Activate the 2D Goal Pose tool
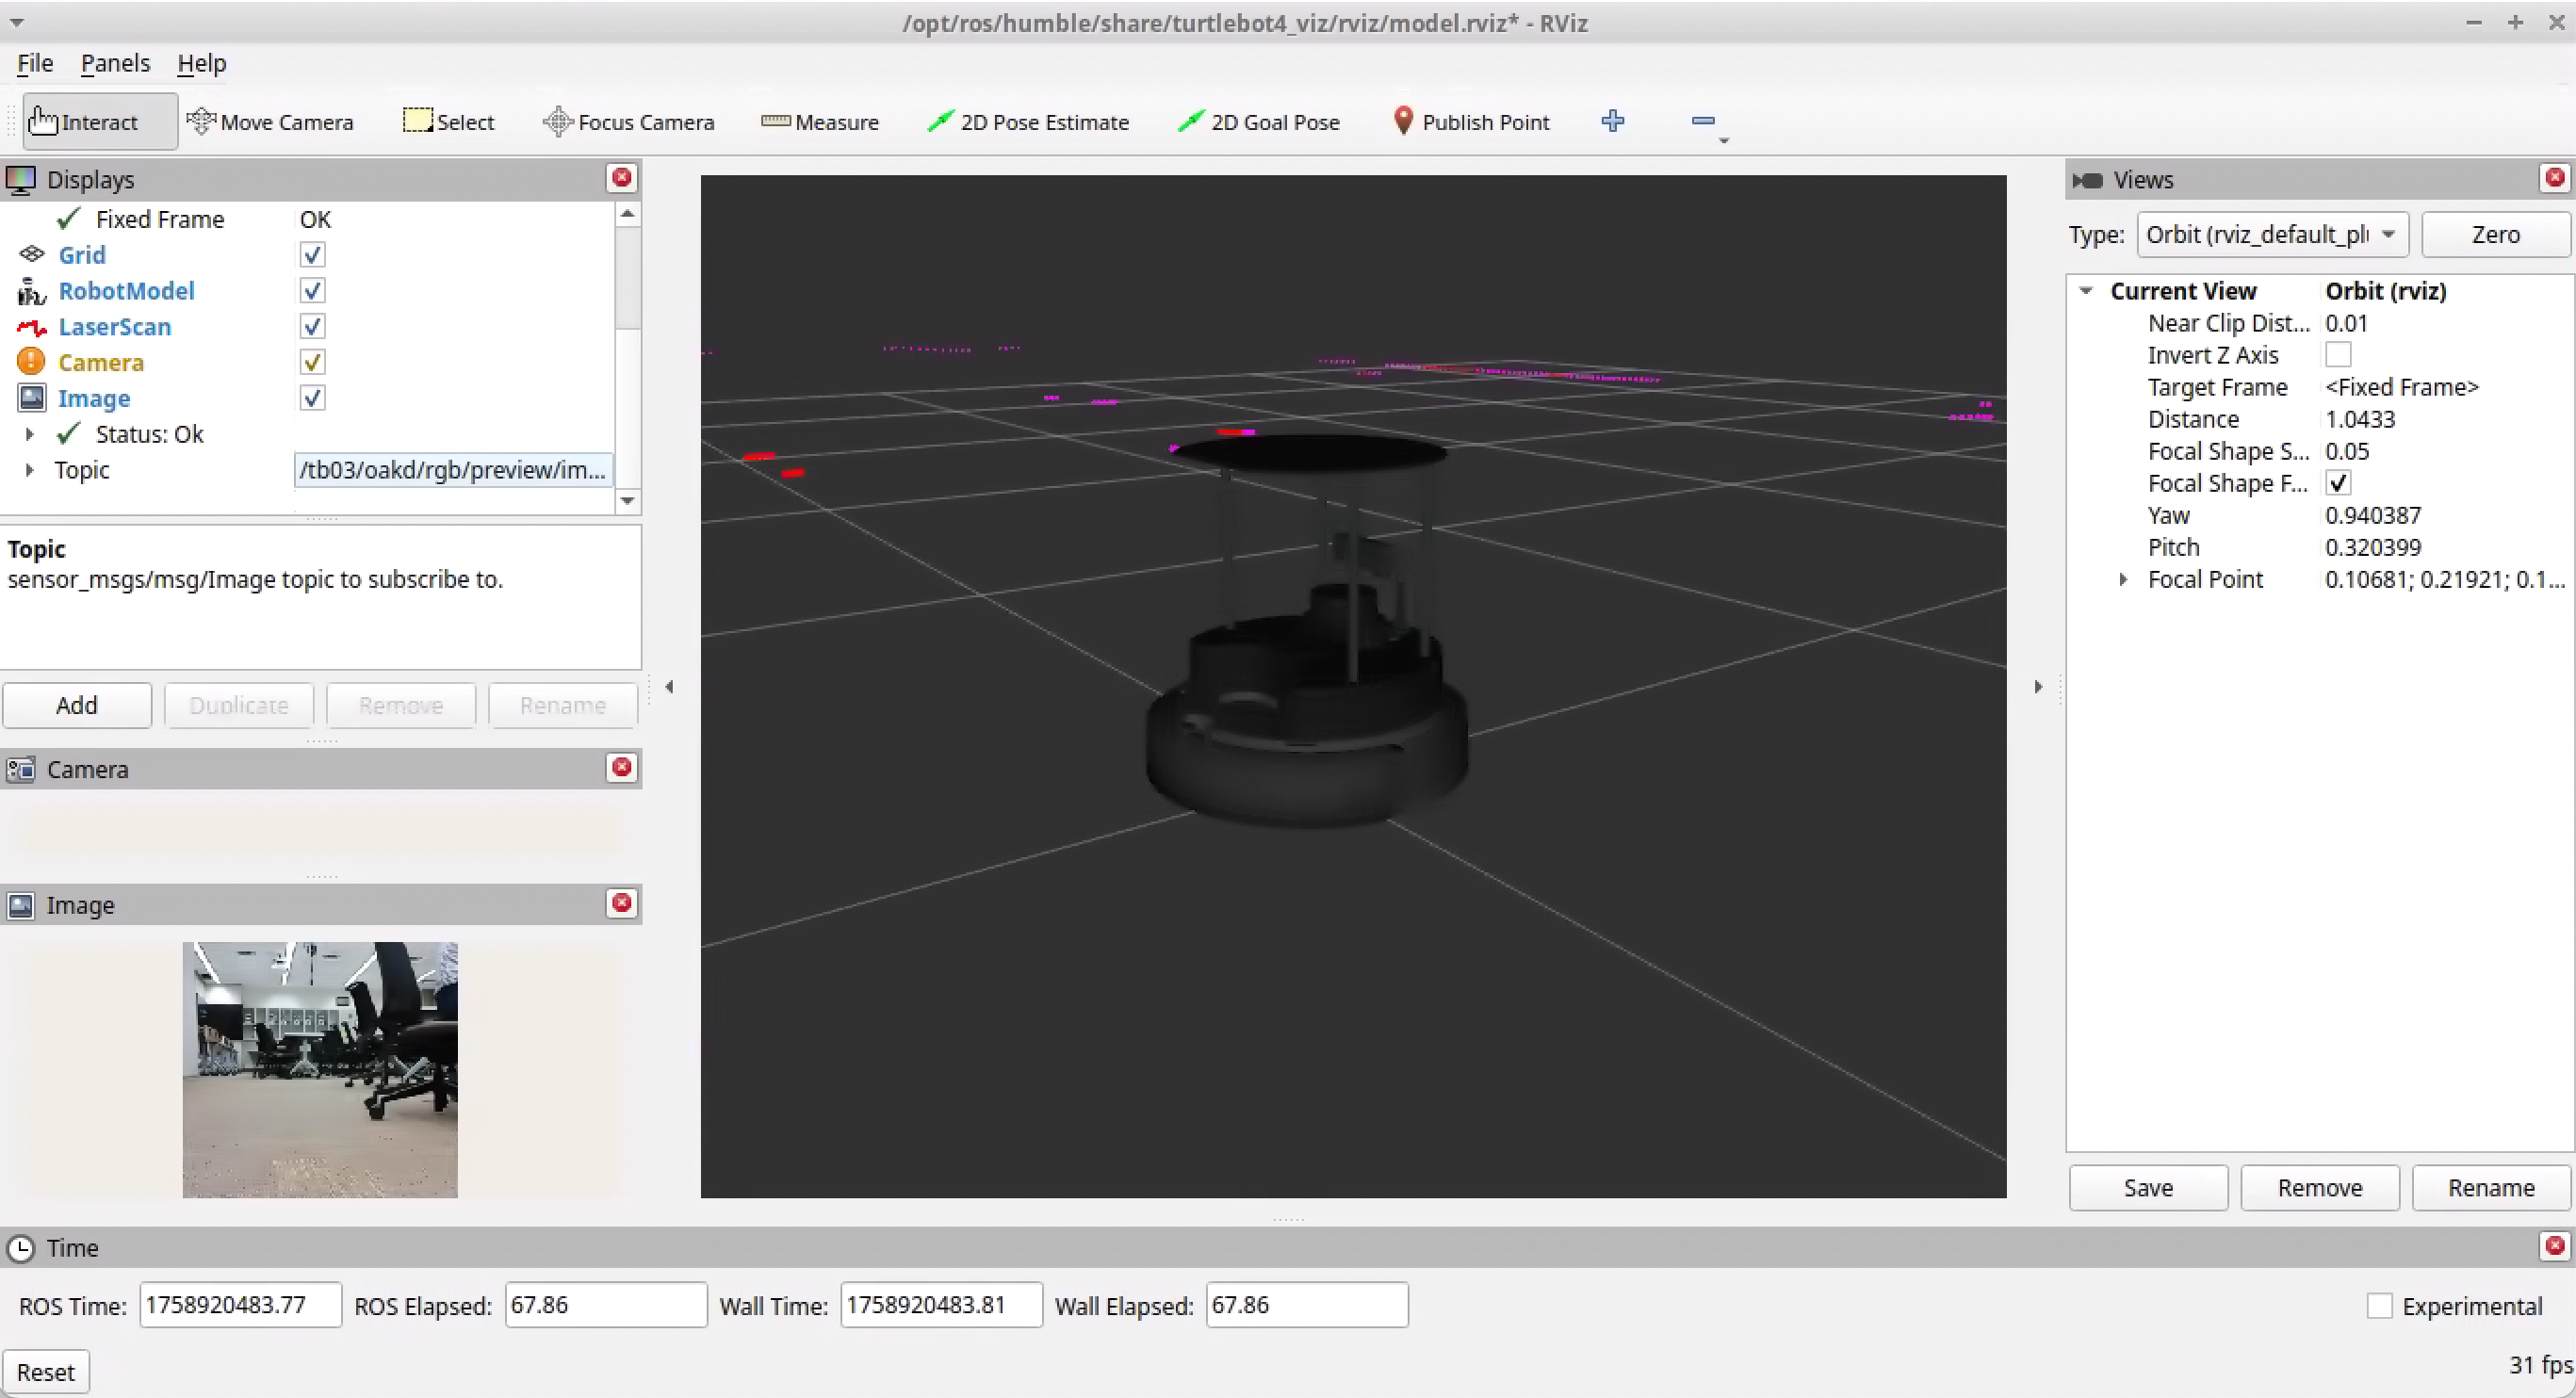This screenshot has height=1398, width=2576. click(x=1258, y=122)
